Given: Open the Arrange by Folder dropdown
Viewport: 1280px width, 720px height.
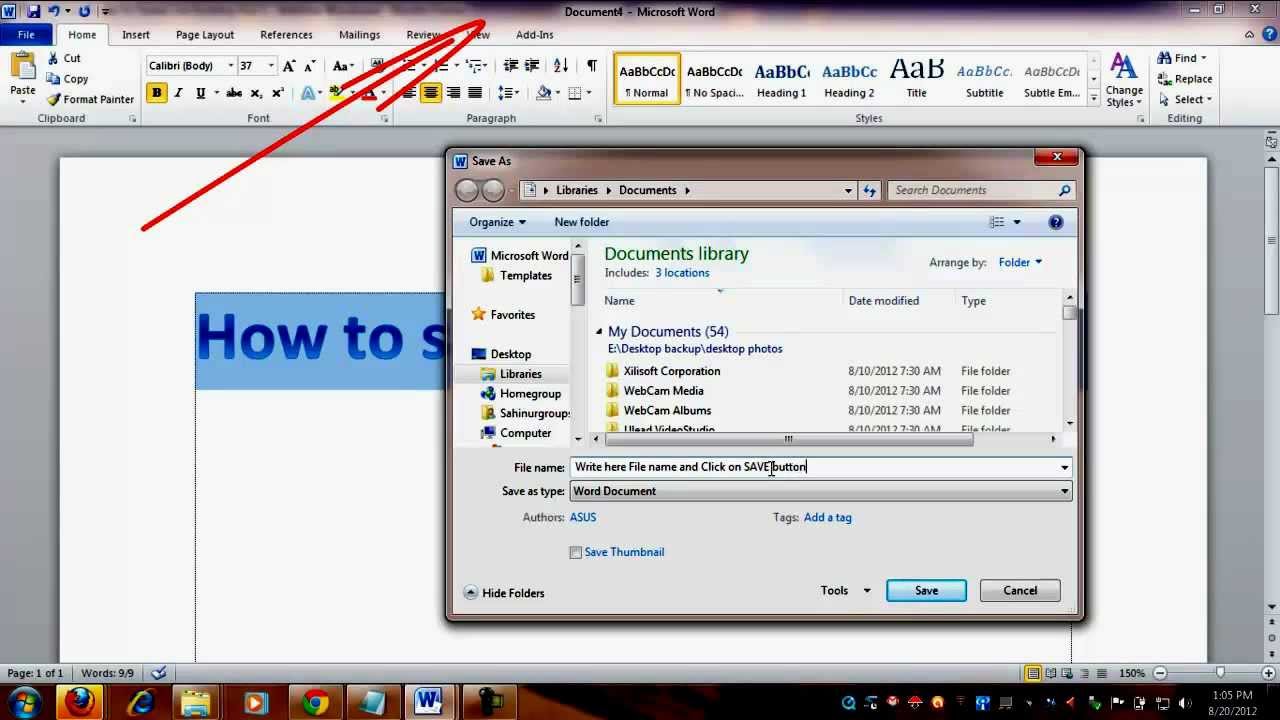Looking at the screenshot, I should (x=1020, y=263).
